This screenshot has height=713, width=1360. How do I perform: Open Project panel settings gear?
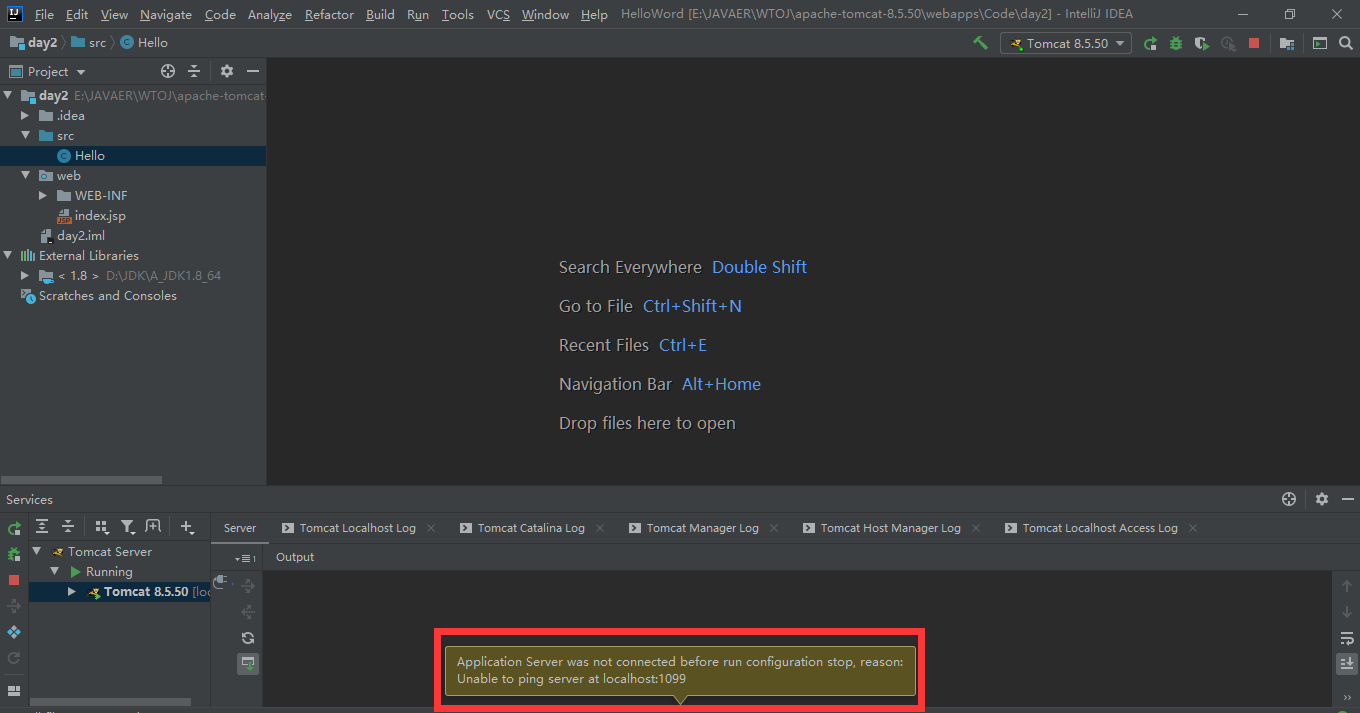(227, 72)
